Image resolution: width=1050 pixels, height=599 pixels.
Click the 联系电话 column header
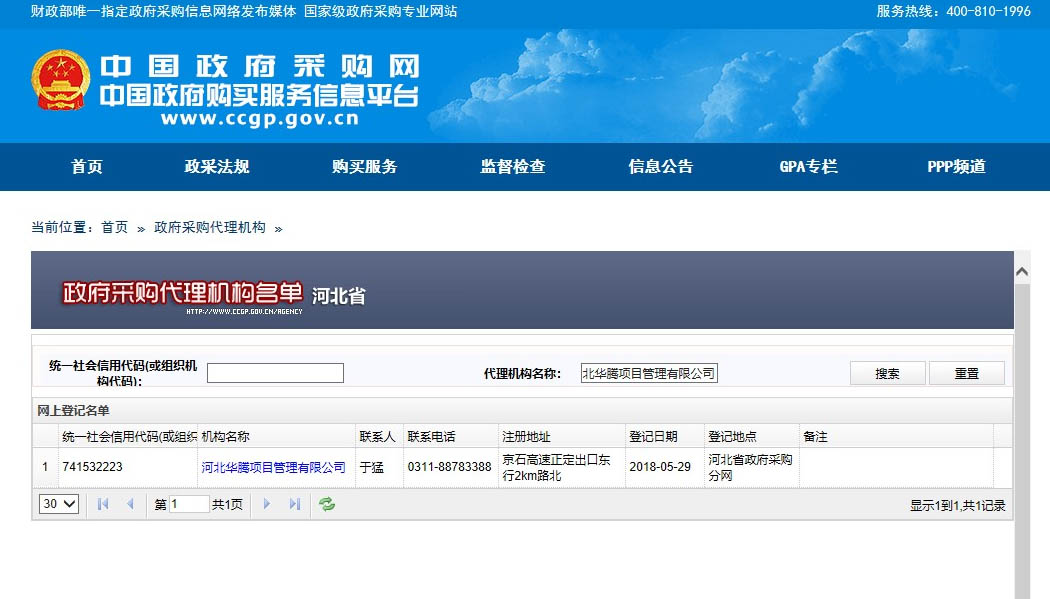coord(451,436)
